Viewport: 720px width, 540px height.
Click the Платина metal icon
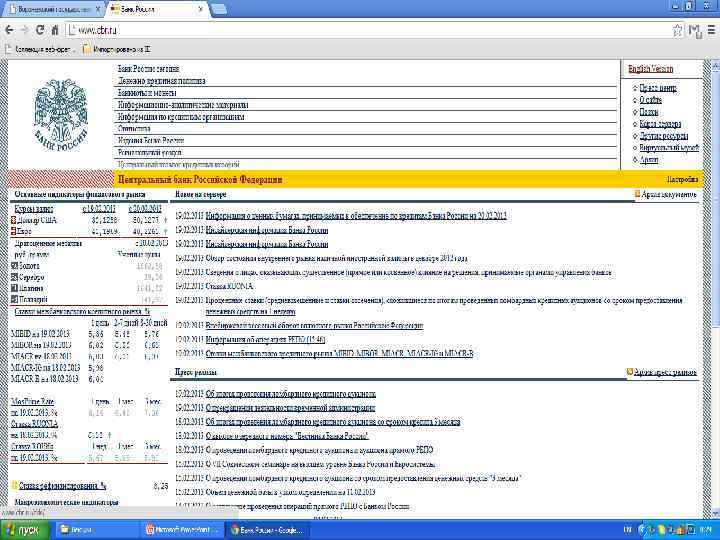(x=14, y=288)
